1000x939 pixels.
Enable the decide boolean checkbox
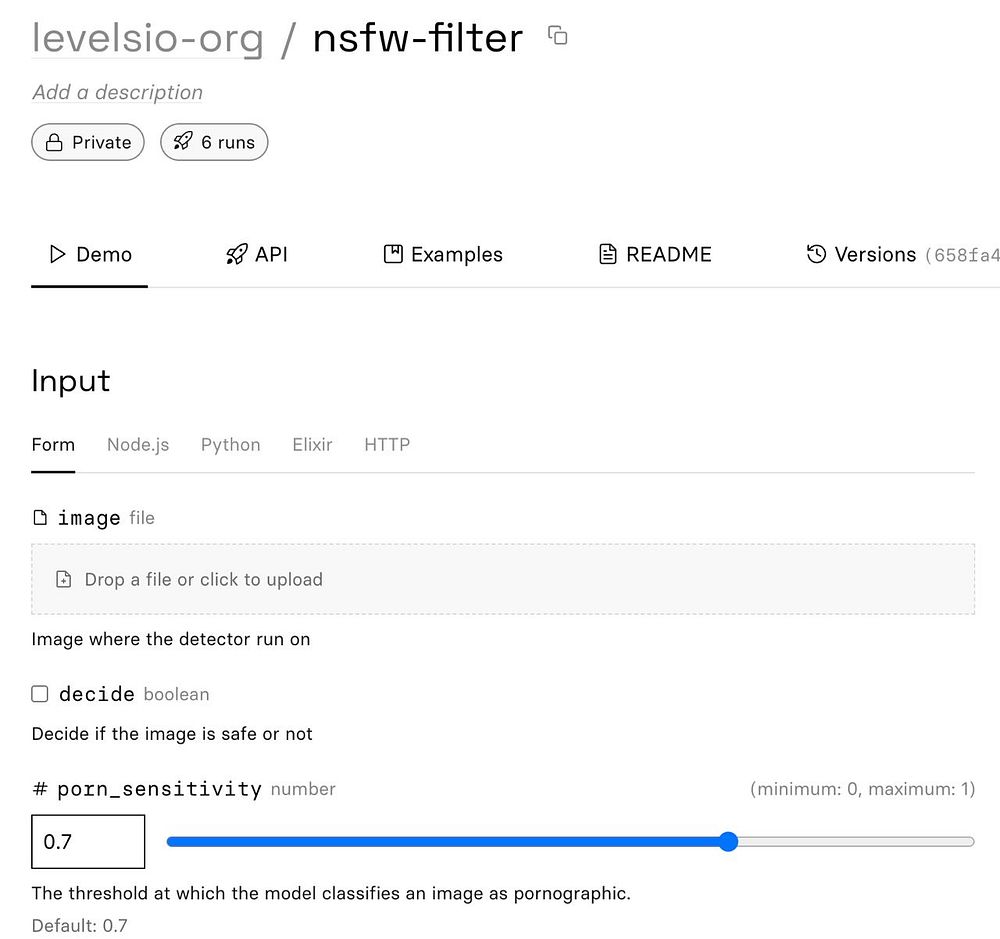(x=40, y=694)
